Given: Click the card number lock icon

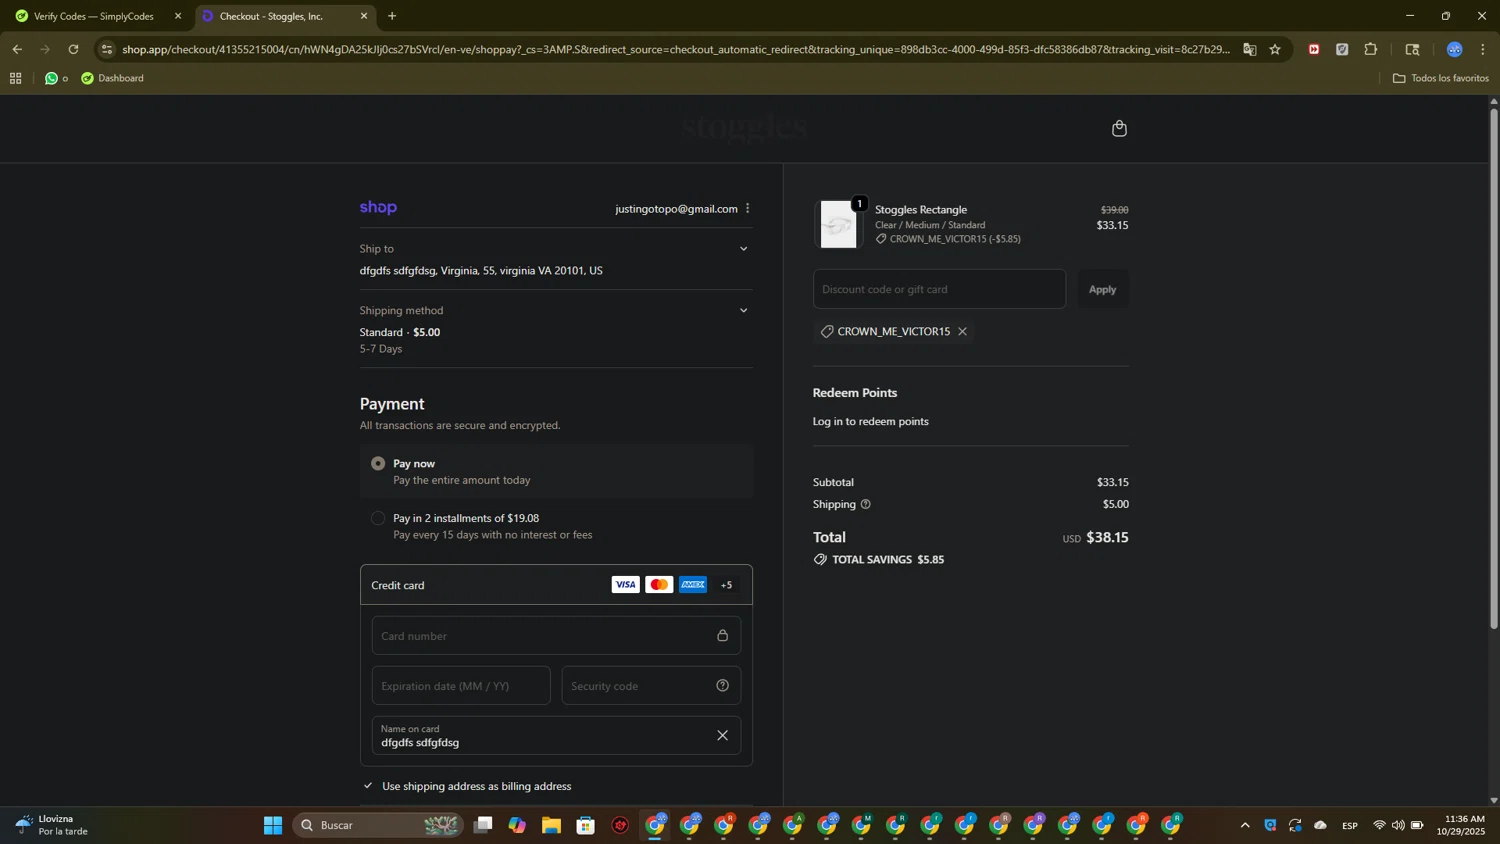Looking at the screenshot, I should point(722,635).
